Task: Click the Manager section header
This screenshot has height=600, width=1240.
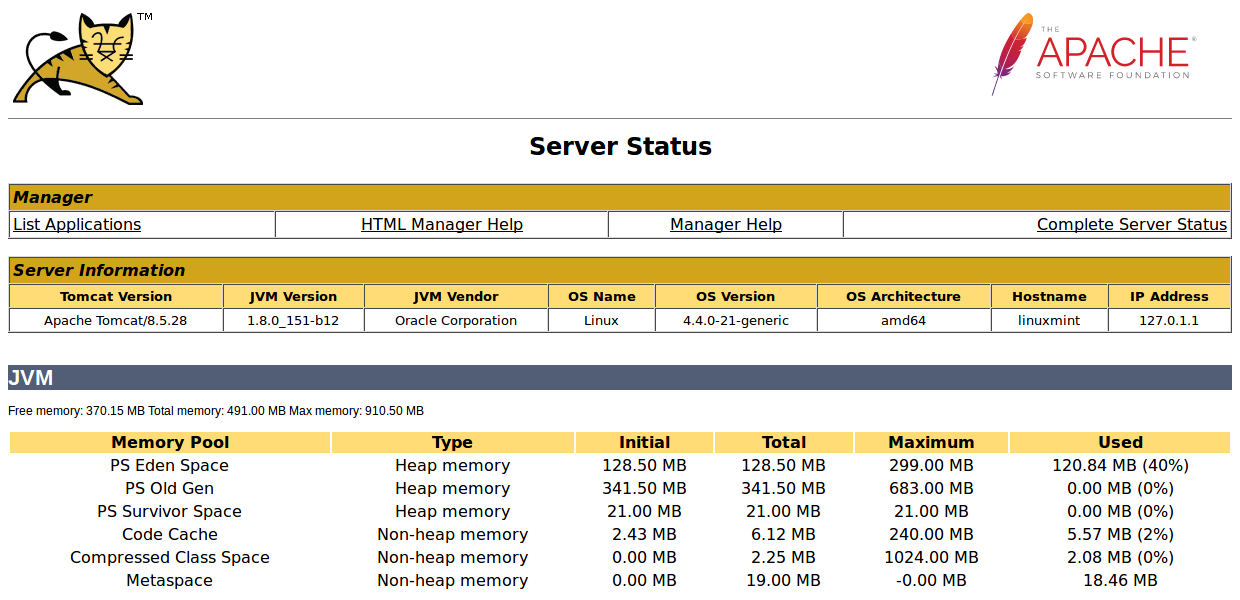Action: (x=620, y=197)
